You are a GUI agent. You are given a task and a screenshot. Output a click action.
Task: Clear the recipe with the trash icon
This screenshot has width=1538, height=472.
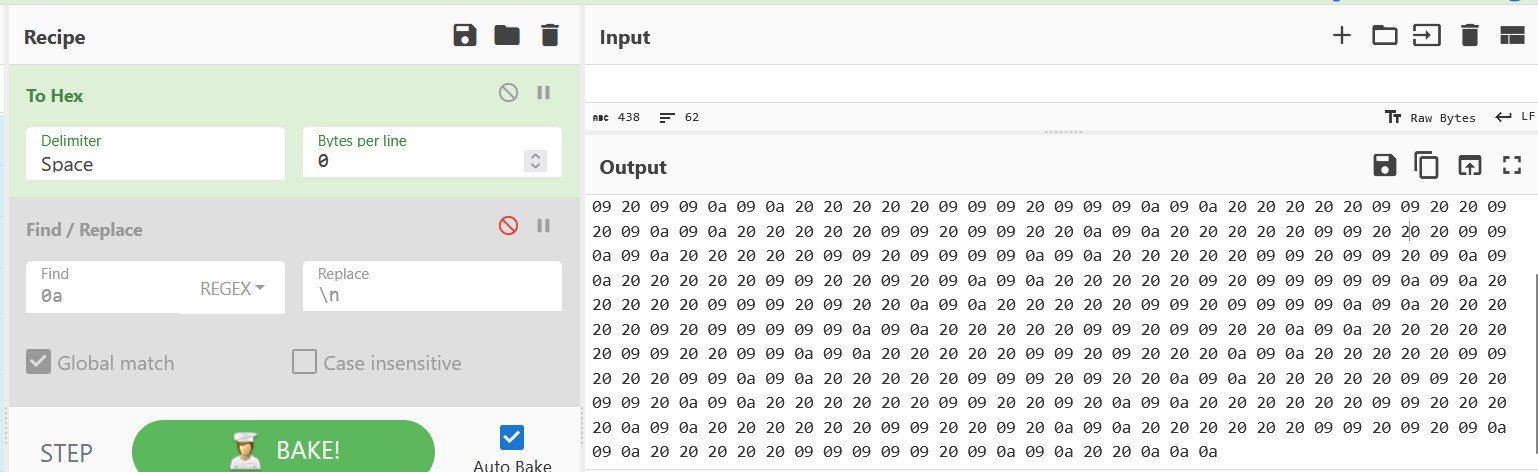(549, 36)
